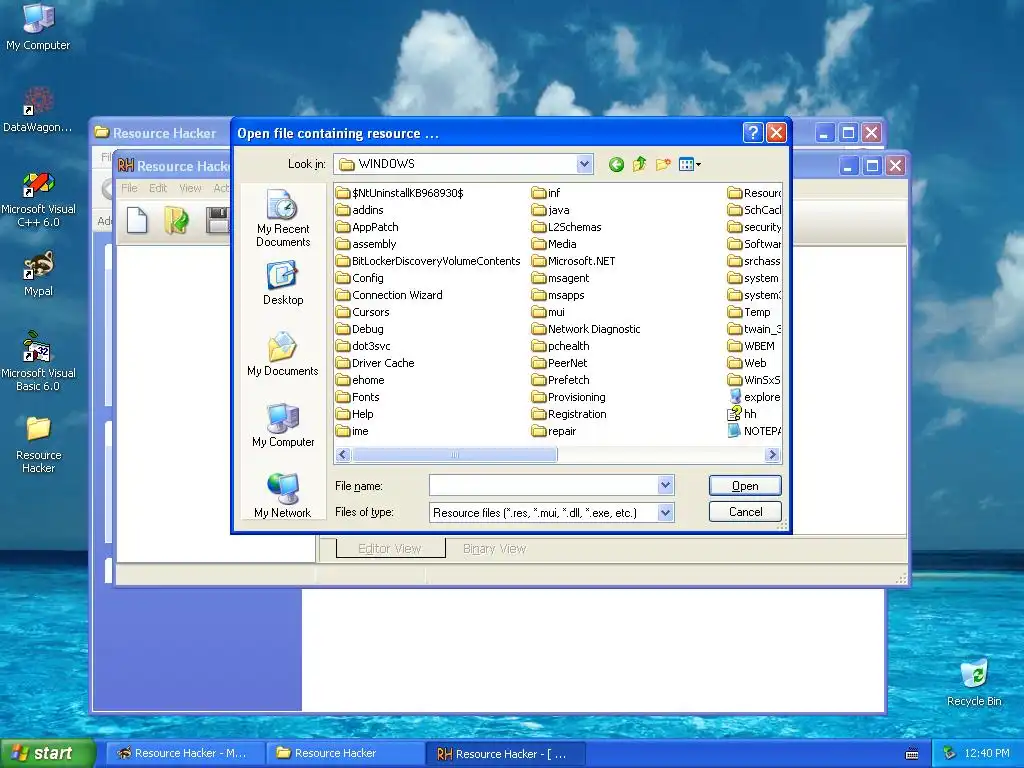
Task: Select the NOTEPAD file in list
Action: pos(755,430)
